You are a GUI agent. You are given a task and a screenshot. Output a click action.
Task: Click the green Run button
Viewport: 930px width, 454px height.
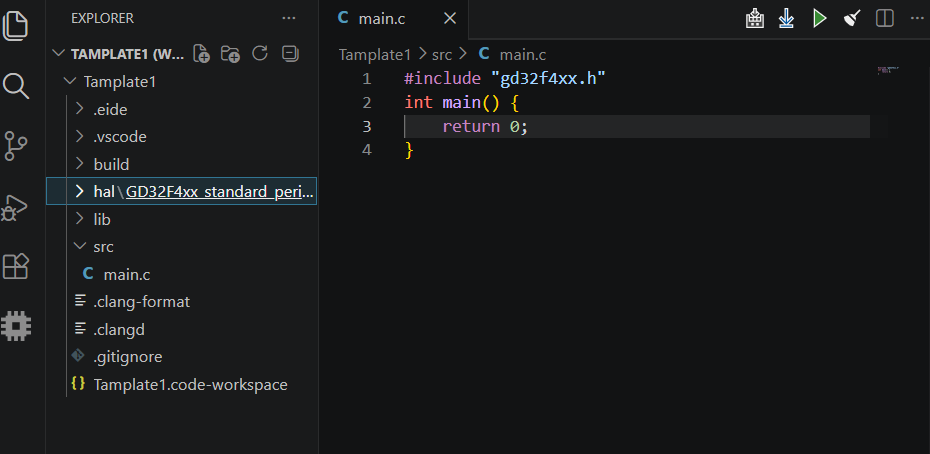(x=820, y=18)
